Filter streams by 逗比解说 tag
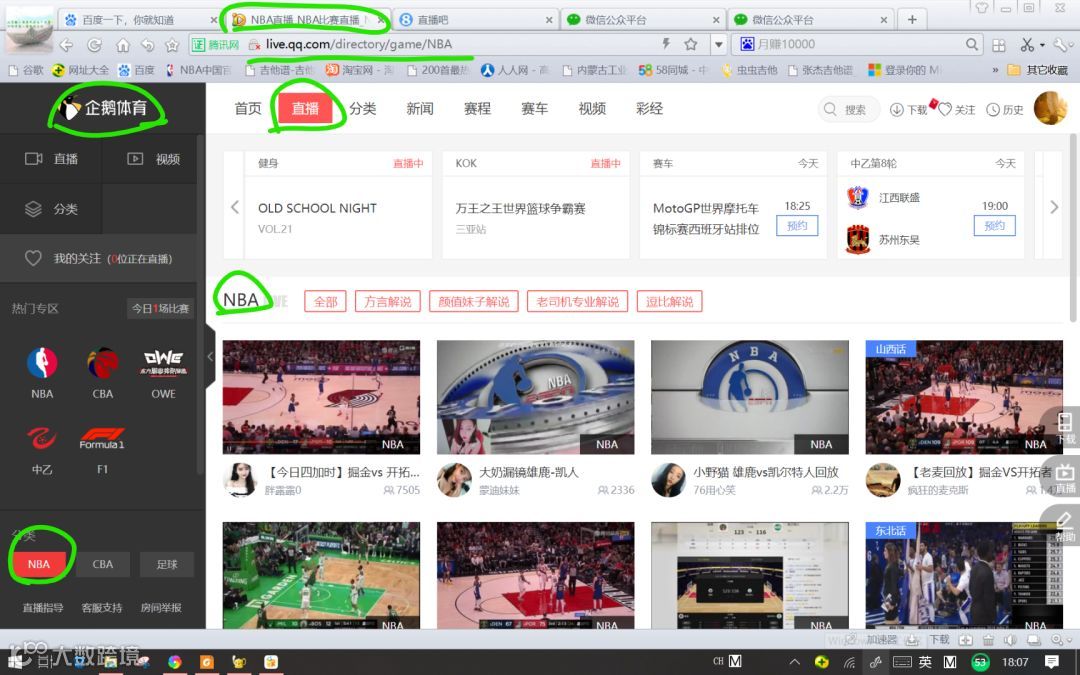Viewport: 1080px width, 675px height. [669, 302]
